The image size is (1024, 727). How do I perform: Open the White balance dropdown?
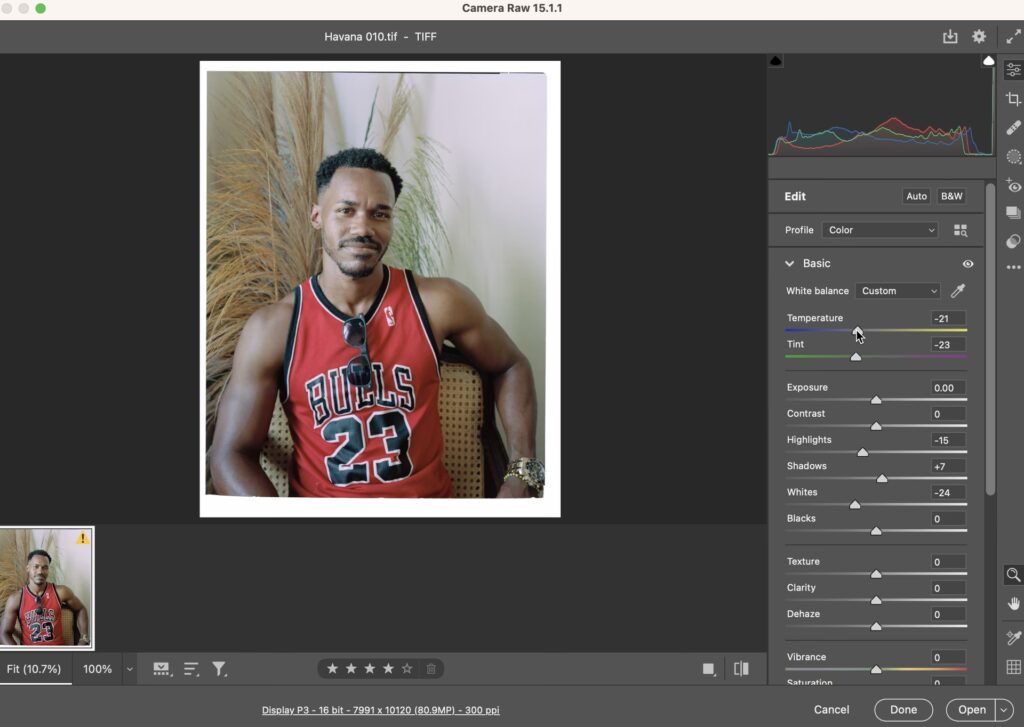click(x=897, y=291)
